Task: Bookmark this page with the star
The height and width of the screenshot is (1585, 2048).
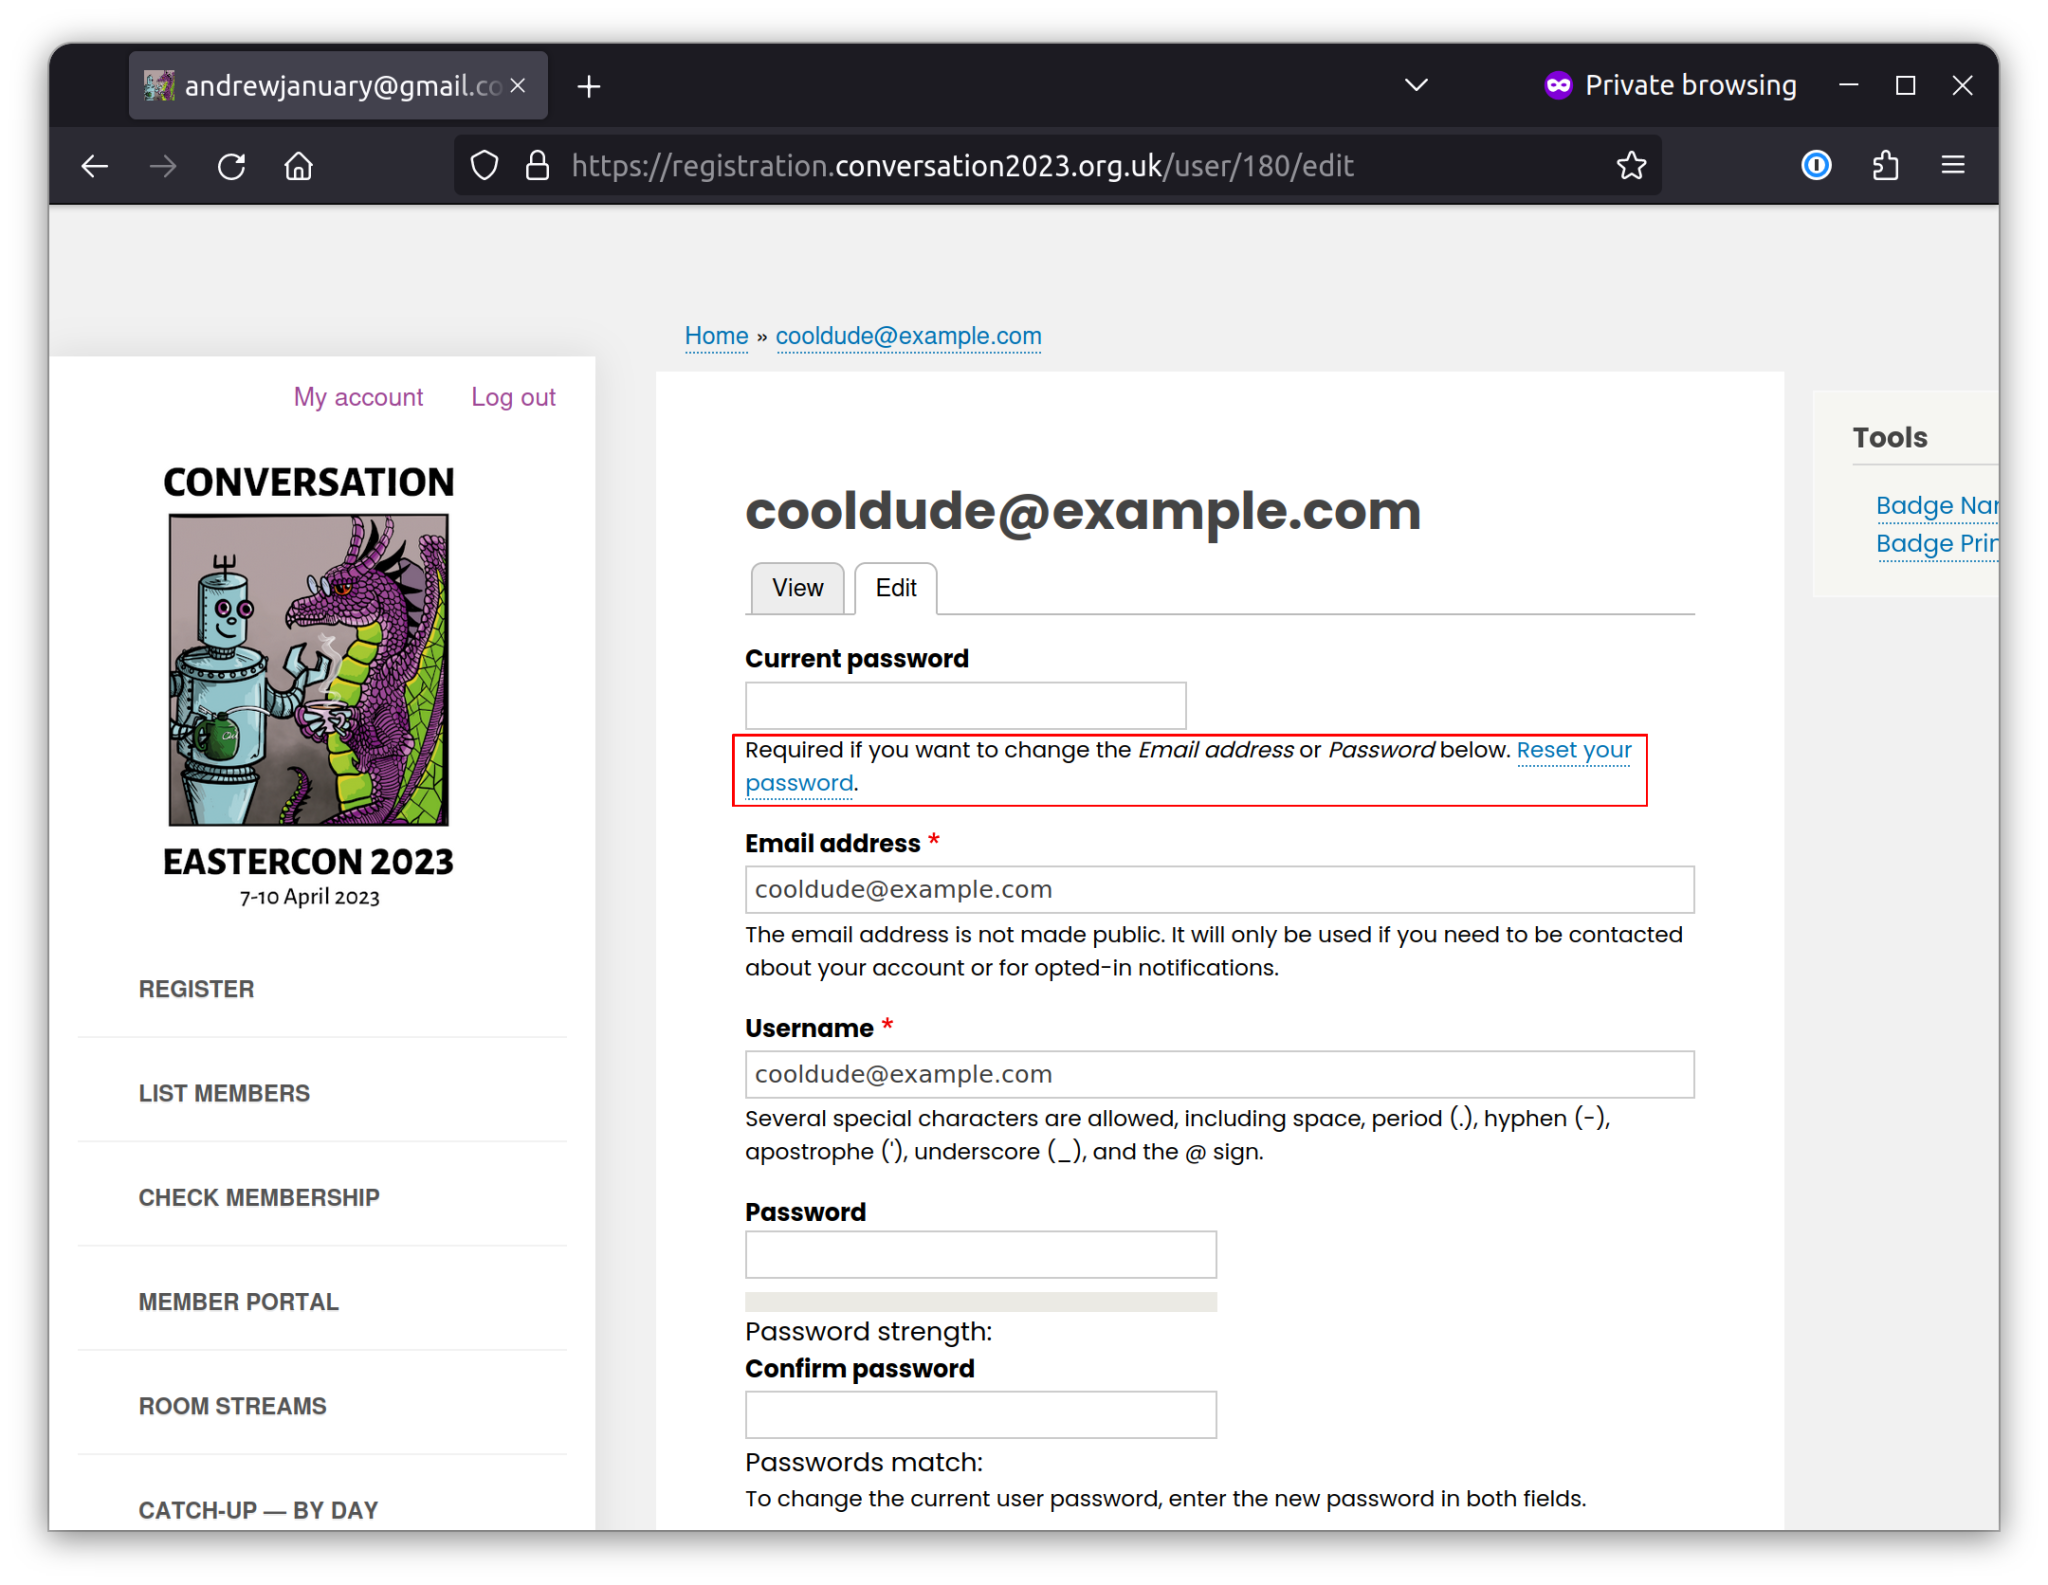Action: pos(1630,166)
